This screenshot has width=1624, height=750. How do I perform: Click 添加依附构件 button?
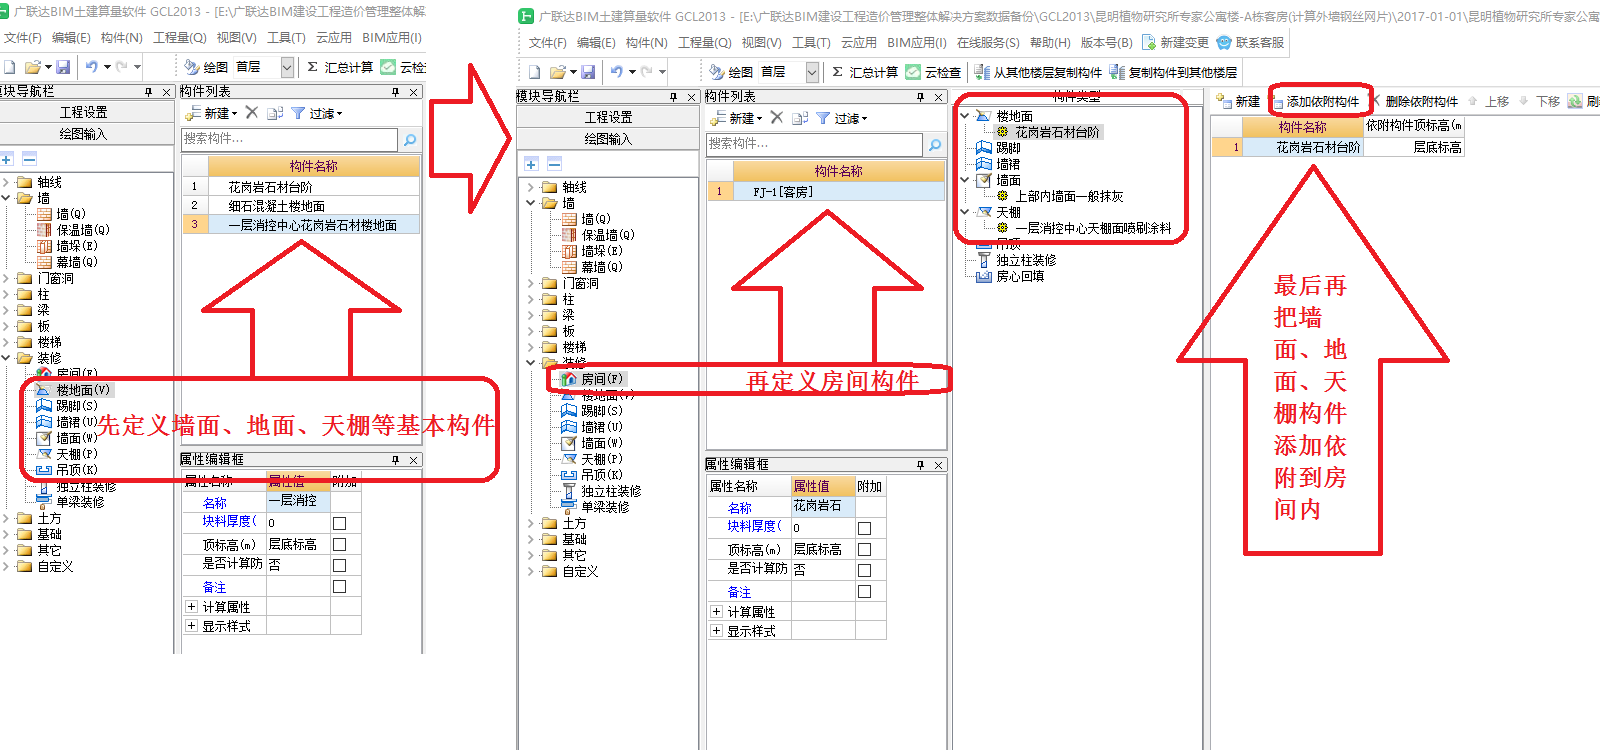(x=1316, y=102)
